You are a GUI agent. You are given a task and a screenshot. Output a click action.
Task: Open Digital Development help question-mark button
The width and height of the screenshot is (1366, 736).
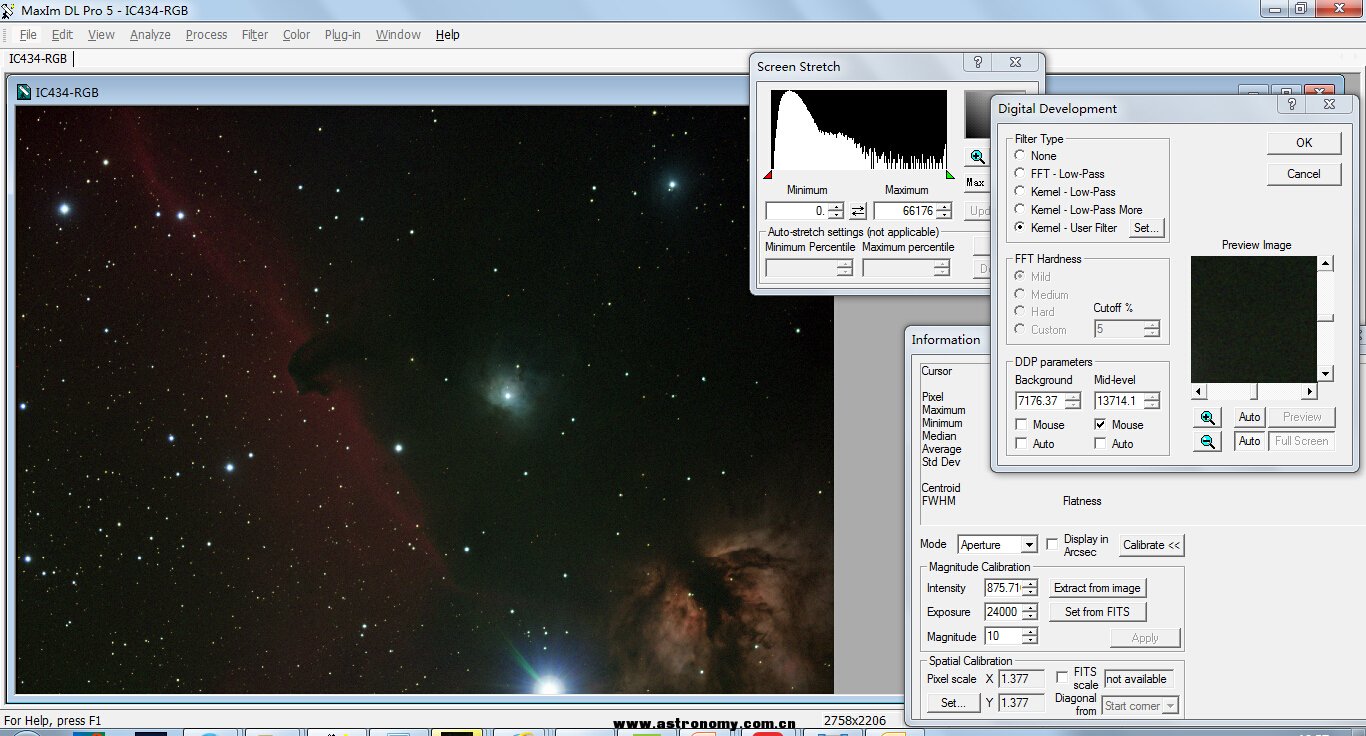(1291, 104)
